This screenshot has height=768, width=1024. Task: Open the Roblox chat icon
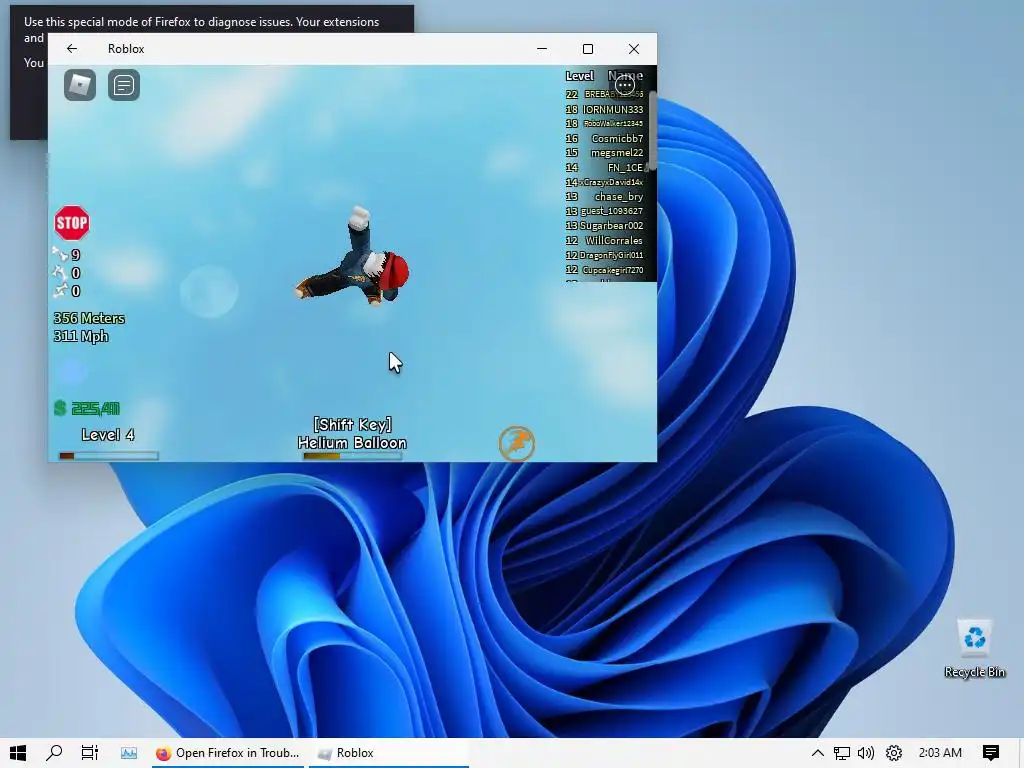coord(123,85)
